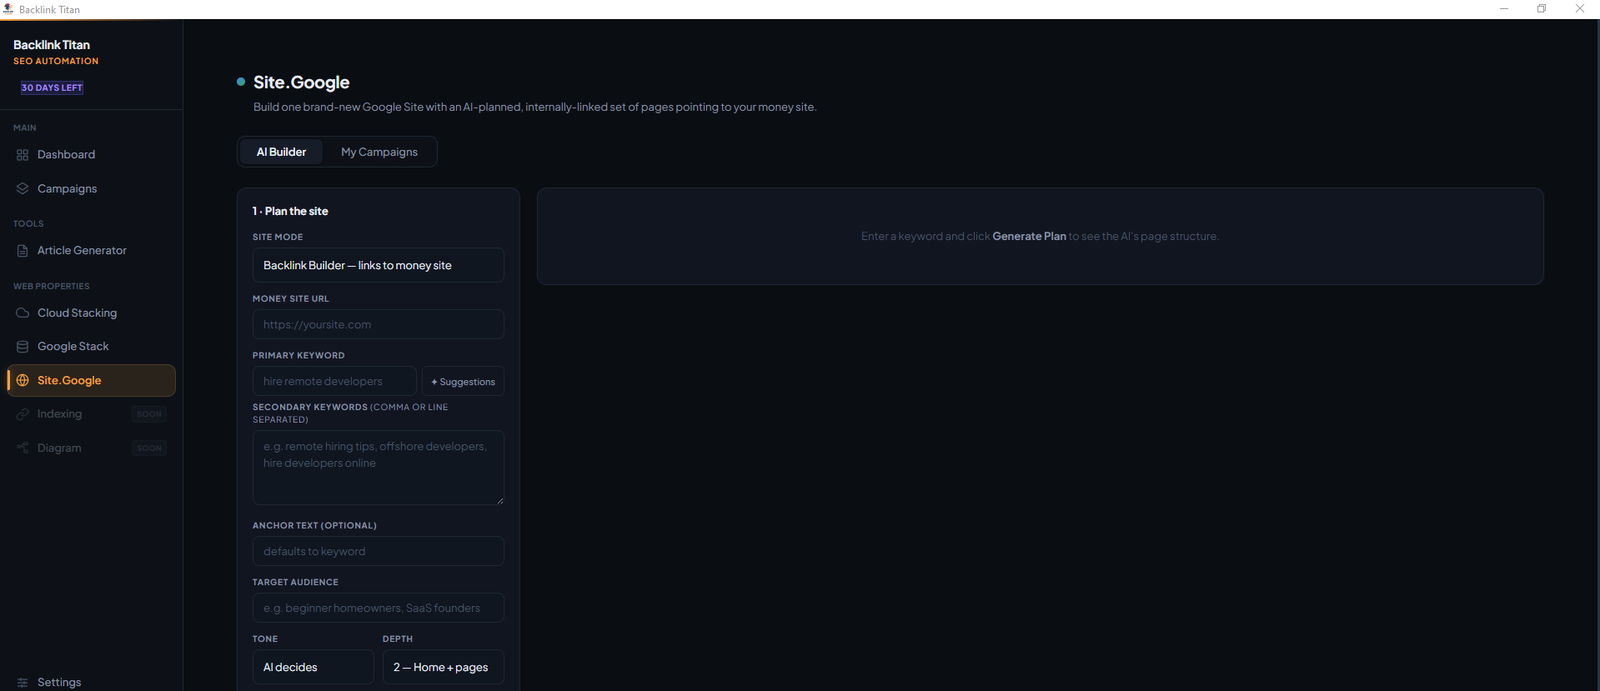Screen dimensions: 1600x691
Task: Click the Article Generator document icon
Action: click(x=22, y=251)
